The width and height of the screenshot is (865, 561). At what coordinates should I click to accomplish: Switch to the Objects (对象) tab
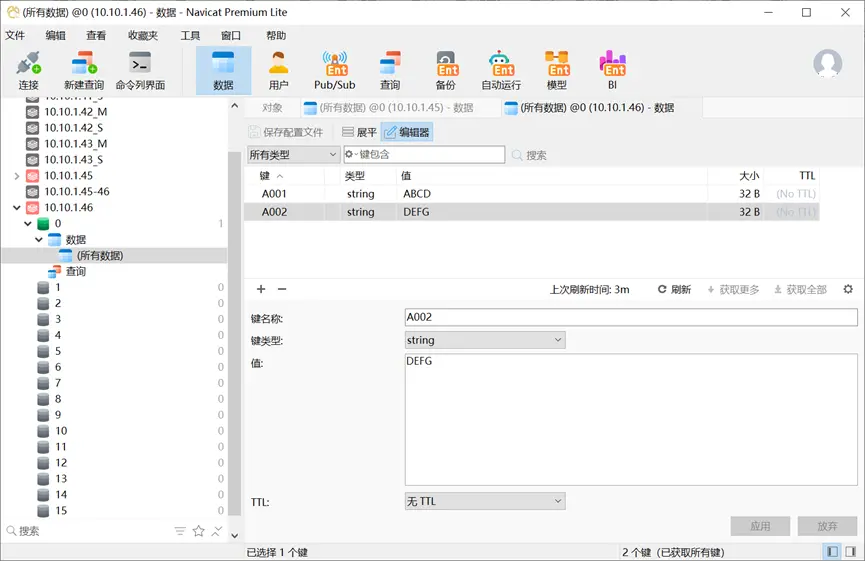pos(272,108)
